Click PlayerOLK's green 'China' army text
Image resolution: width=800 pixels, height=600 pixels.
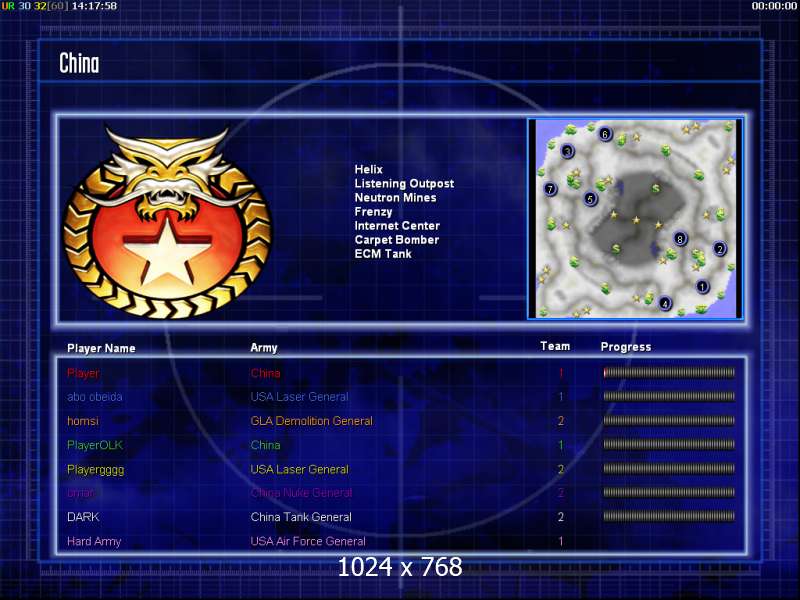point(265,445)
